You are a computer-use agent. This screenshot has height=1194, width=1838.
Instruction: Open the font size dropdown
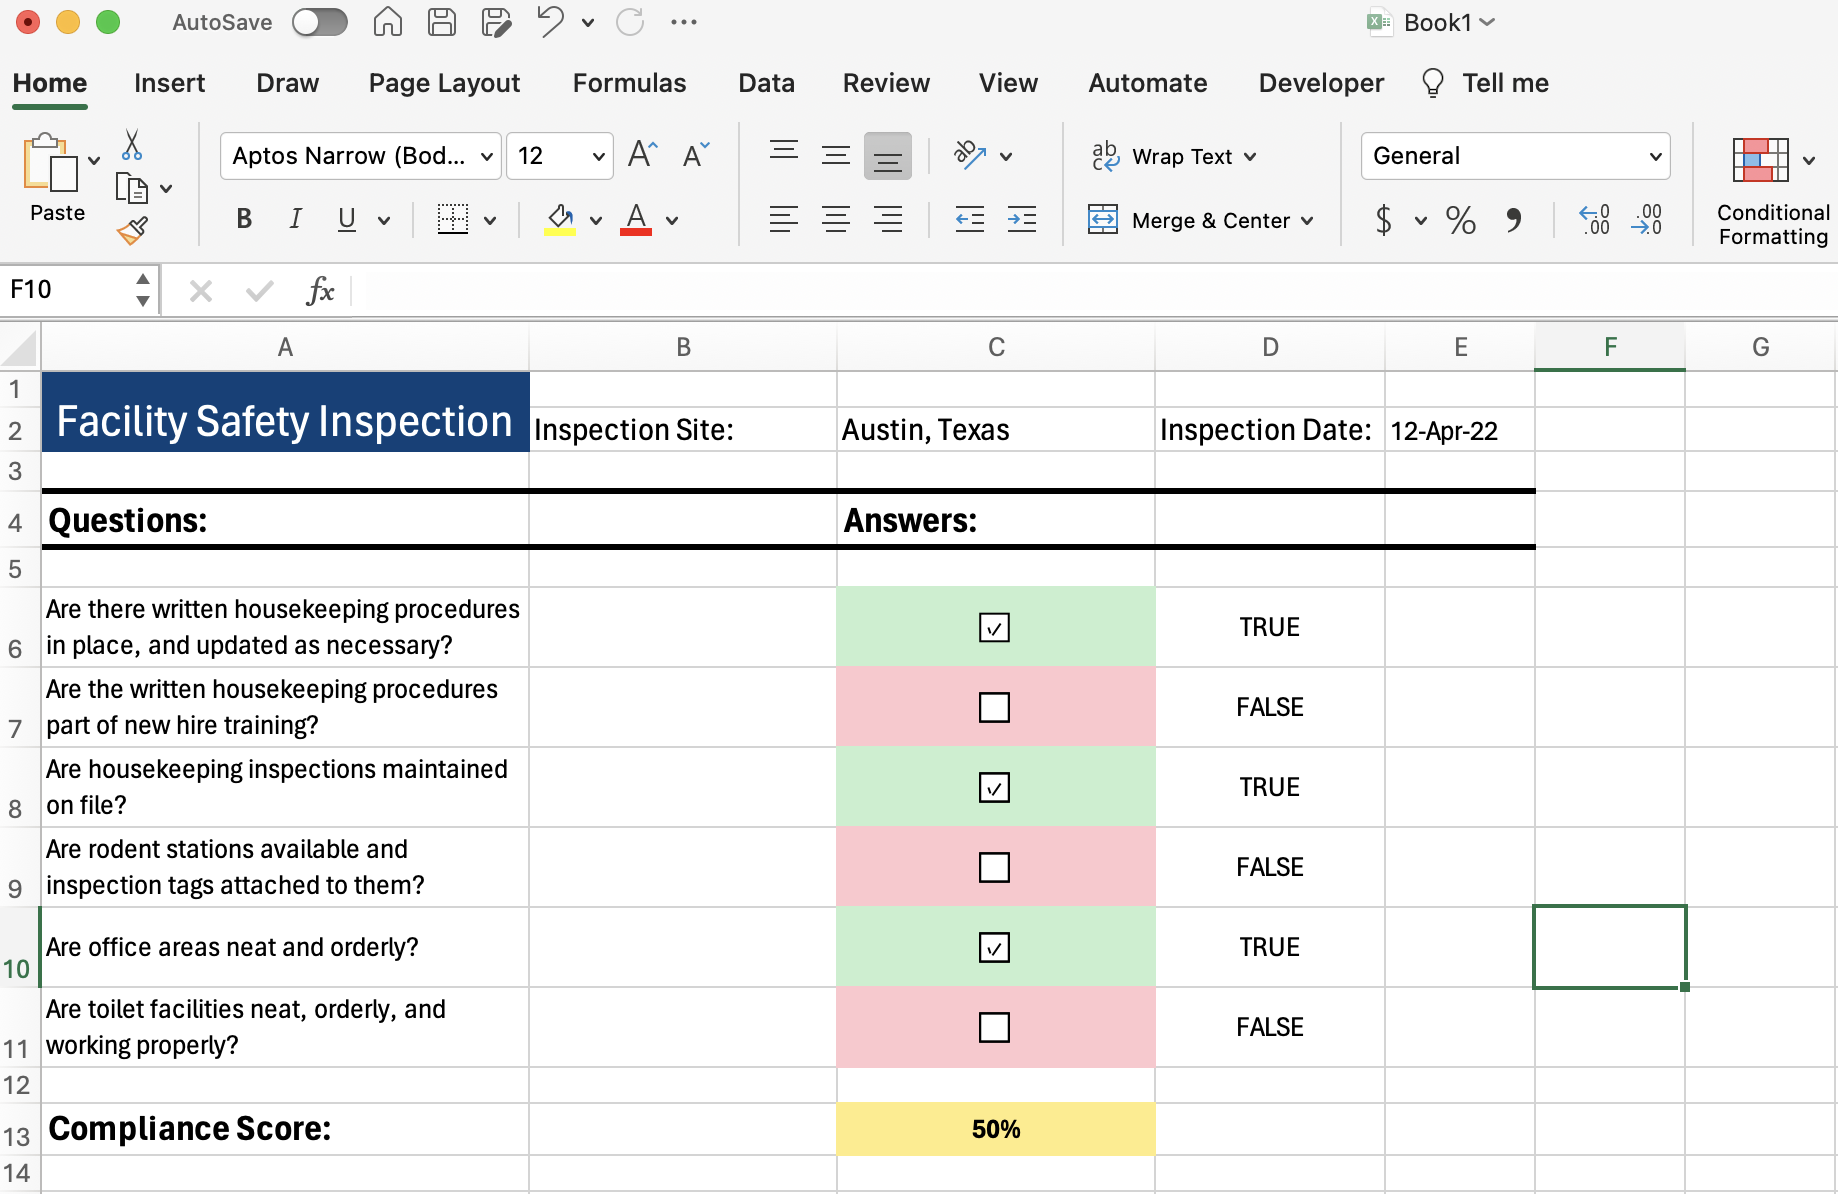click(597, 156)
